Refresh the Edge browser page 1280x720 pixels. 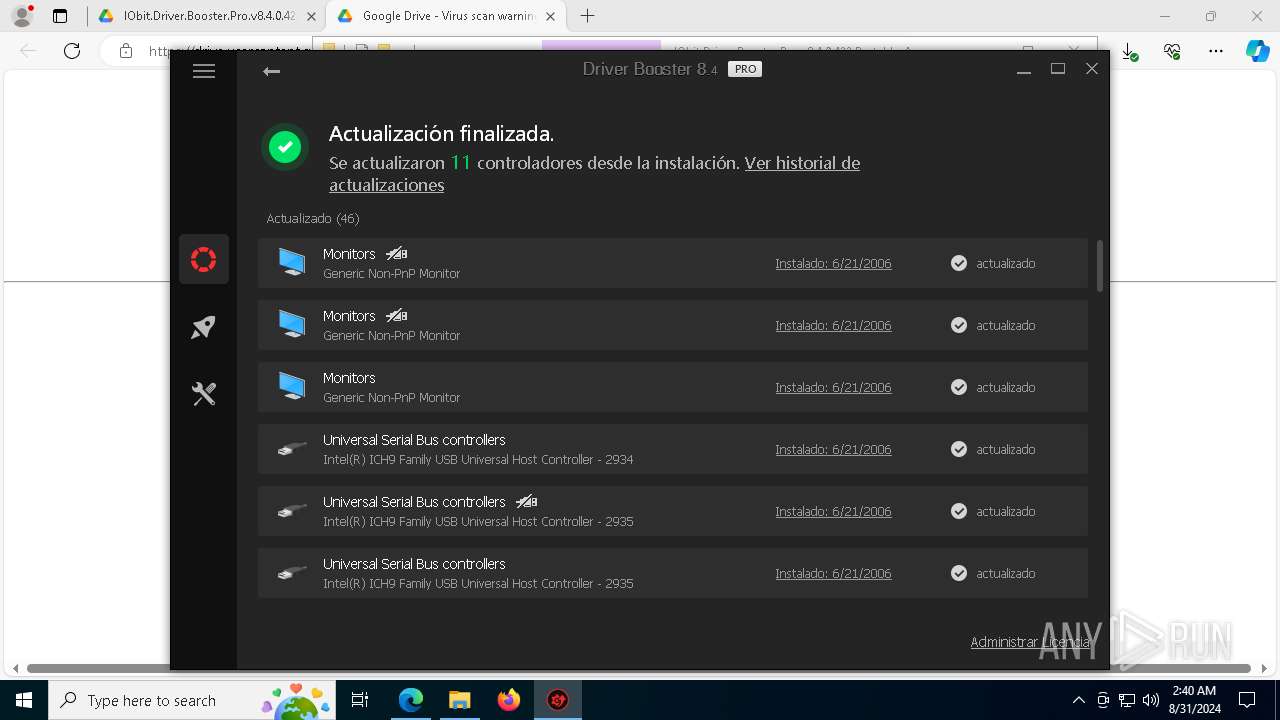[x=72, y=51]
